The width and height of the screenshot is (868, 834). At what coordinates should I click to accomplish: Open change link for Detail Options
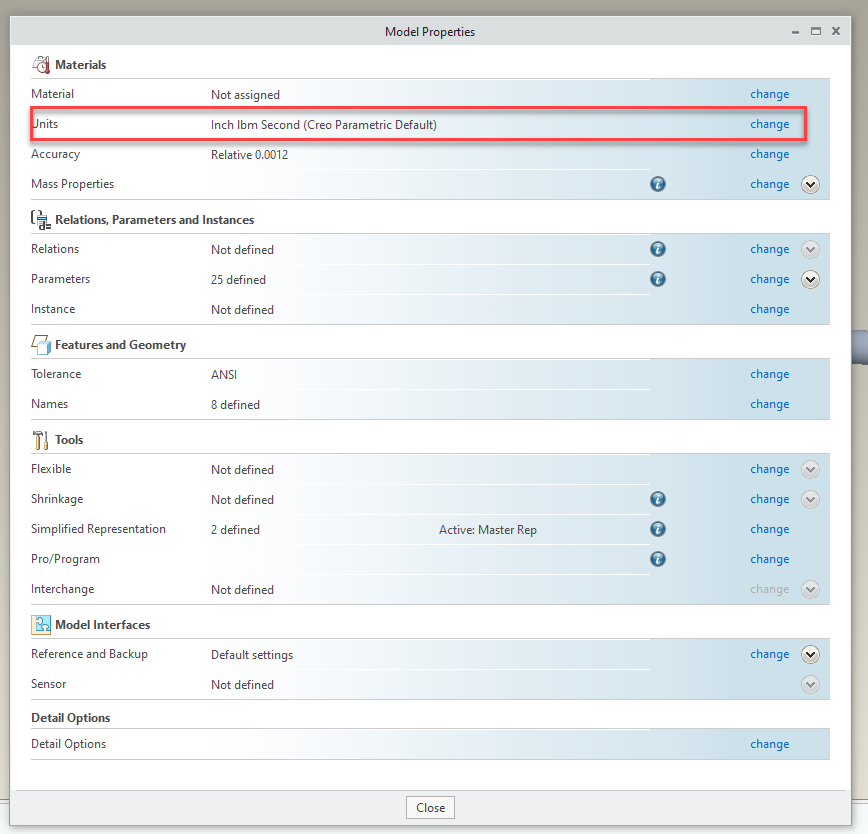(x=769, y=744)
